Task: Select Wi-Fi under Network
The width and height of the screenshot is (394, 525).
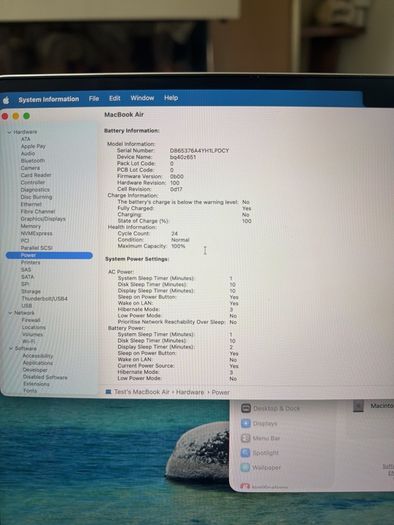Action: [x=28, y=342]
